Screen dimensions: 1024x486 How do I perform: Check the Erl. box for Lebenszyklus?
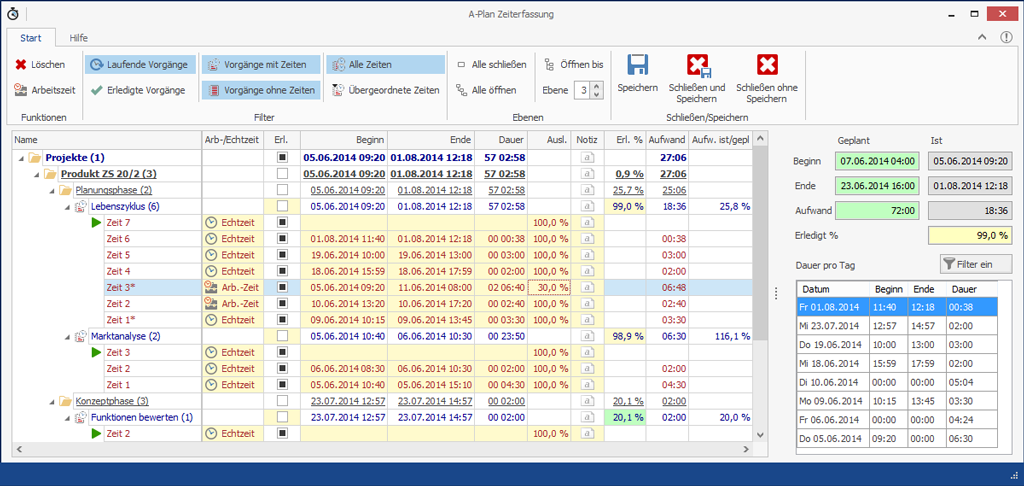pyautogui.click(x=282, y=206)
